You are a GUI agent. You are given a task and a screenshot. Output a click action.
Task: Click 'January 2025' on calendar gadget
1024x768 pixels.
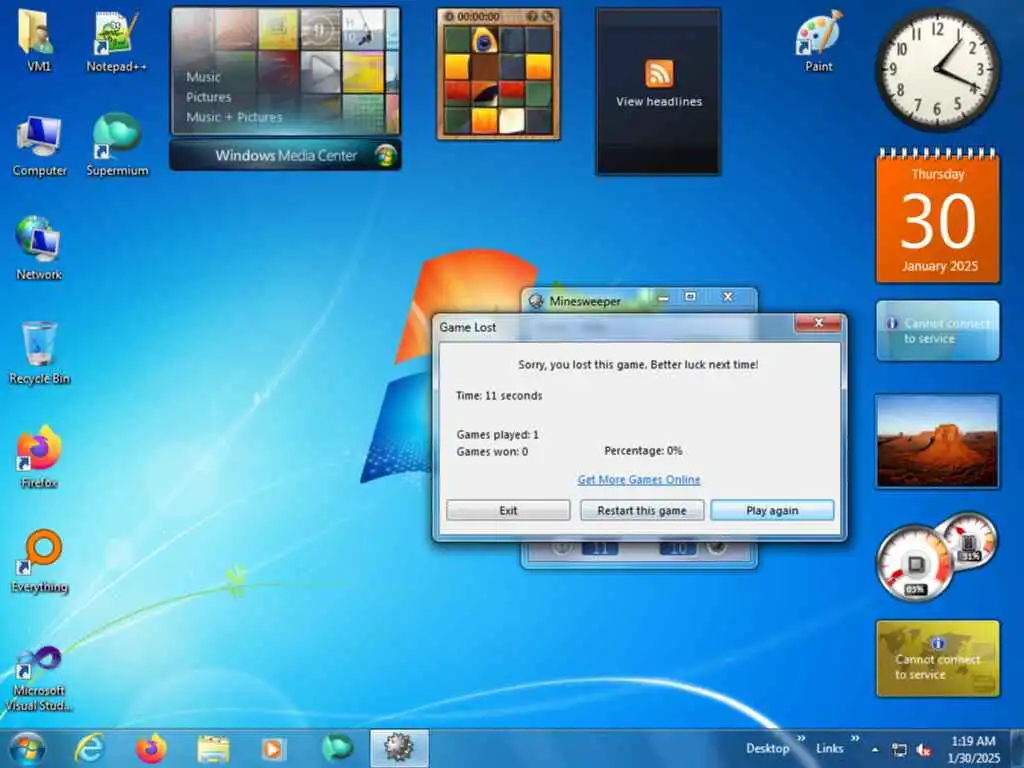coord(940,266)
